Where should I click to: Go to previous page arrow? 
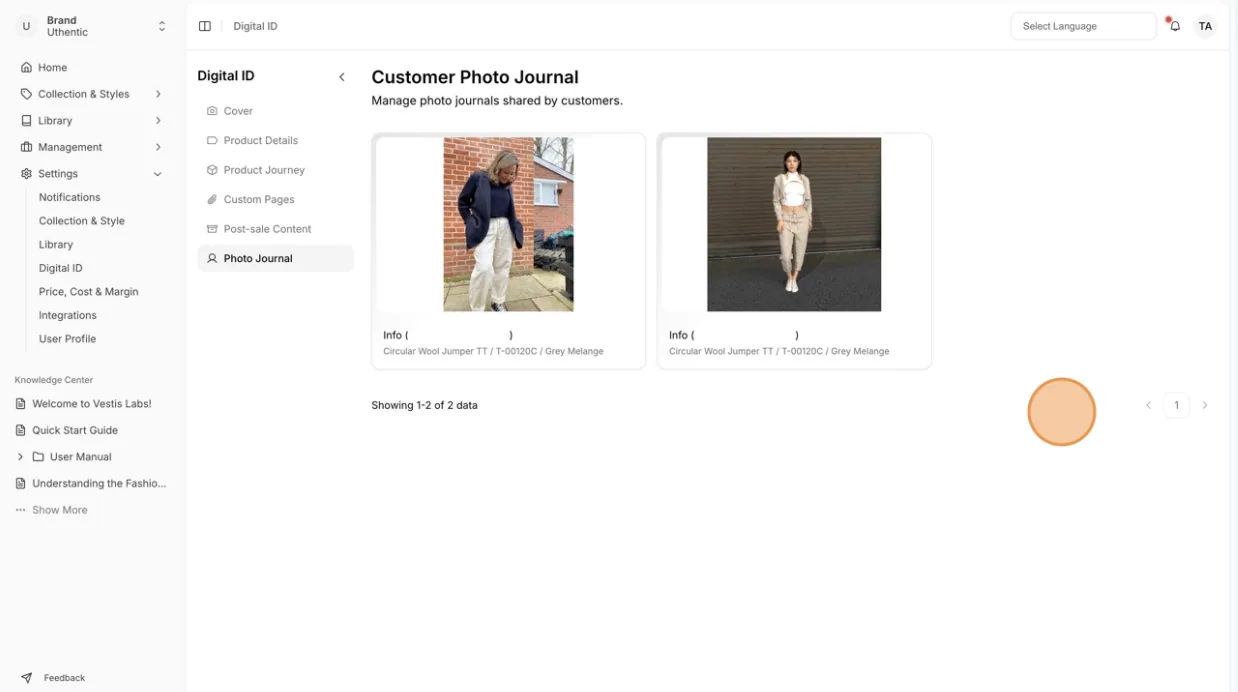(x=1148, y=405)
